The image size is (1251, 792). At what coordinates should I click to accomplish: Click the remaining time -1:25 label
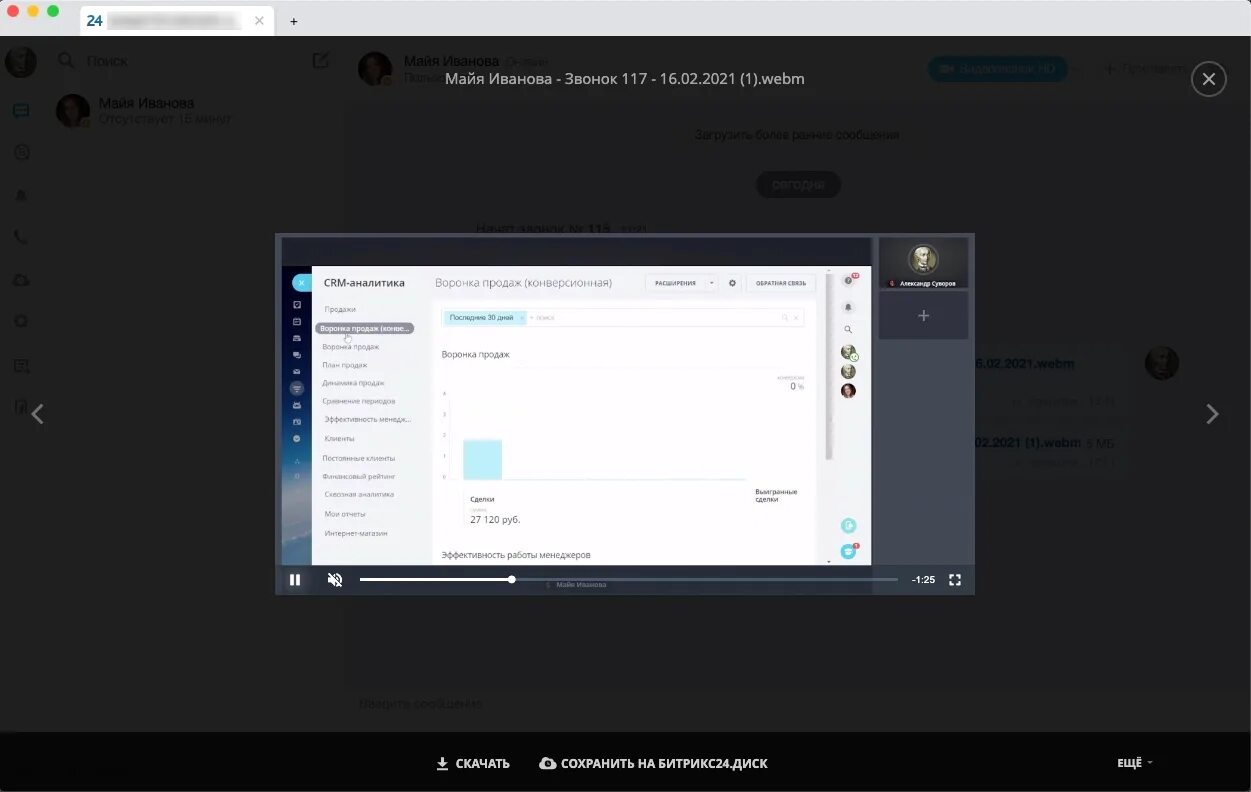tap(923, 580)
